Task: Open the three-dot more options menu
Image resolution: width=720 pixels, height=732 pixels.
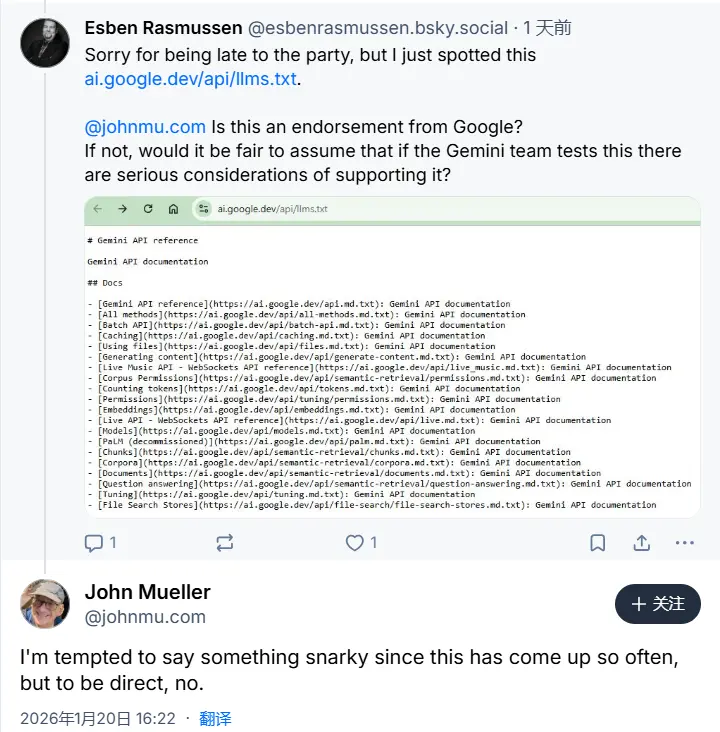Action: 685,543
